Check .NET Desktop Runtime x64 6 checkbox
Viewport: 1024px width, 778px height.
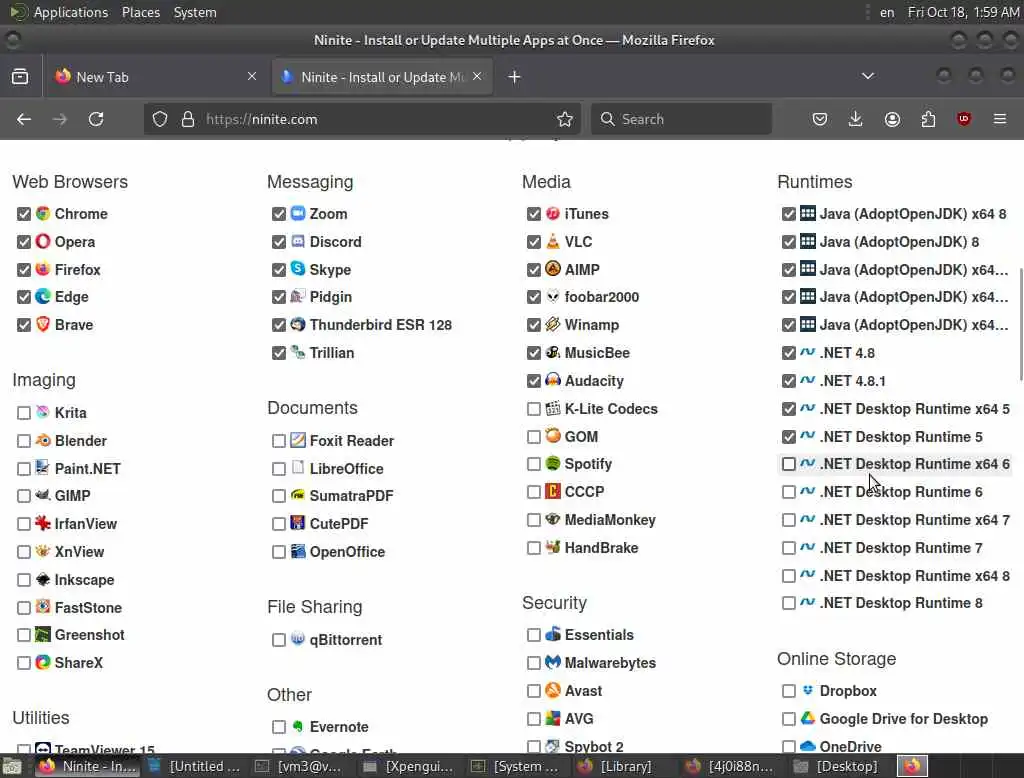789,464
